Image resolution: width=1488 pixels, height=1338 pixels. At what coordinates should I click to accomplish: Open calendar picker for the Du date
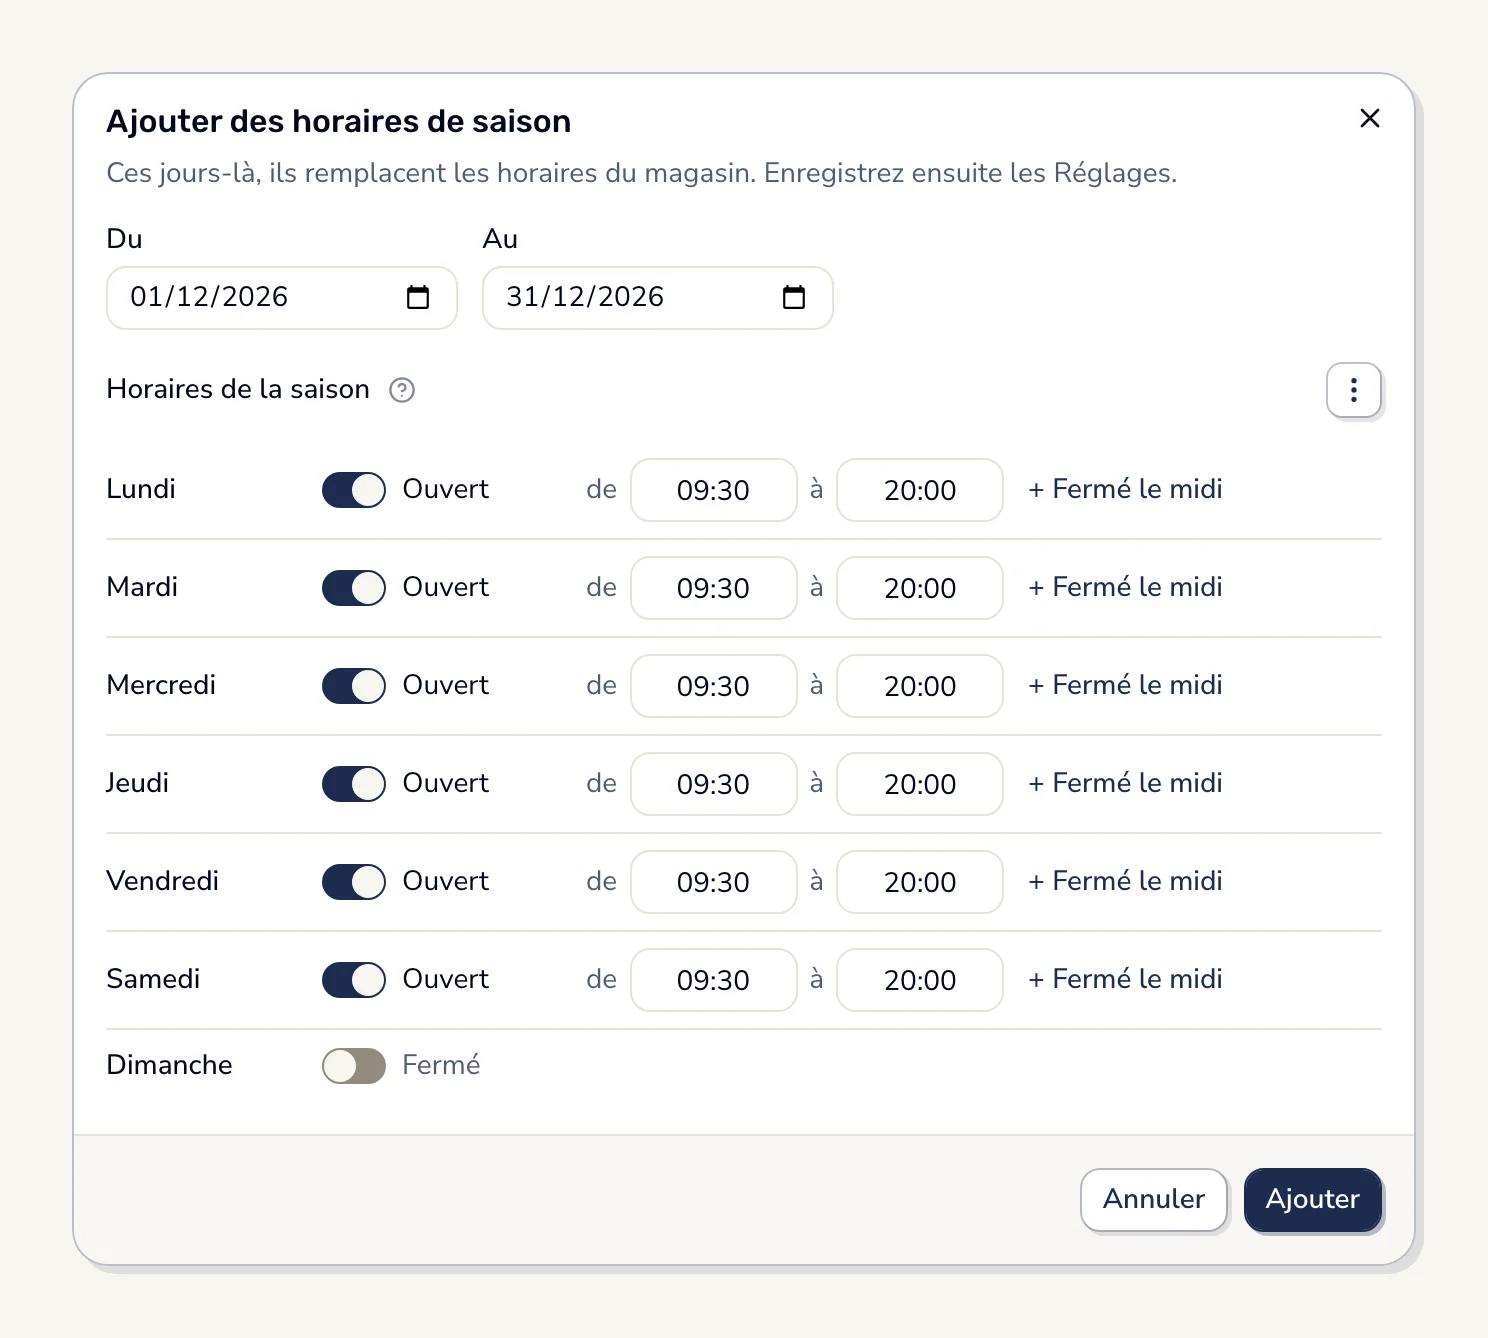[x=418, y=297]
